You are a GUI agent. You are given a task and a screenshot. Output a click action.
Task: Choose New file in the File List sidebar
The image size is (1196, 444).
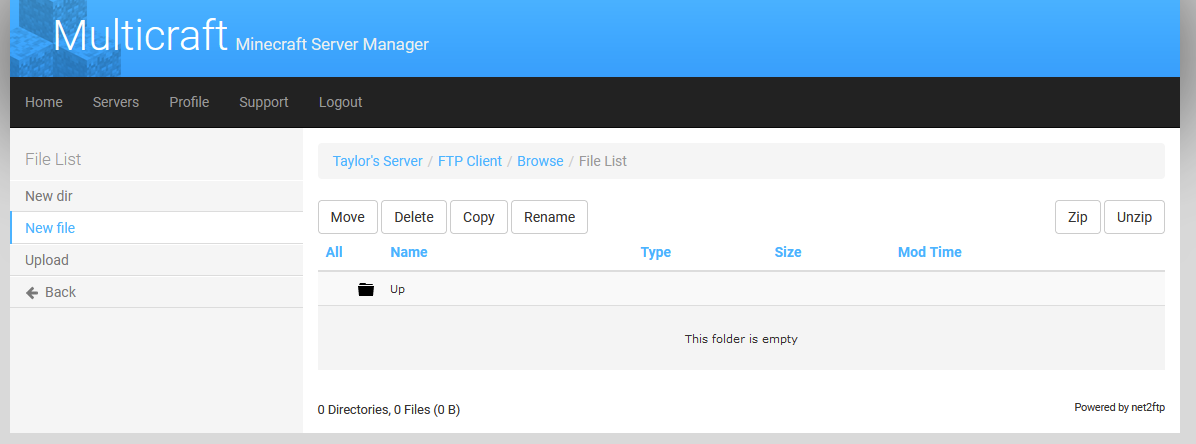[50, 228]
